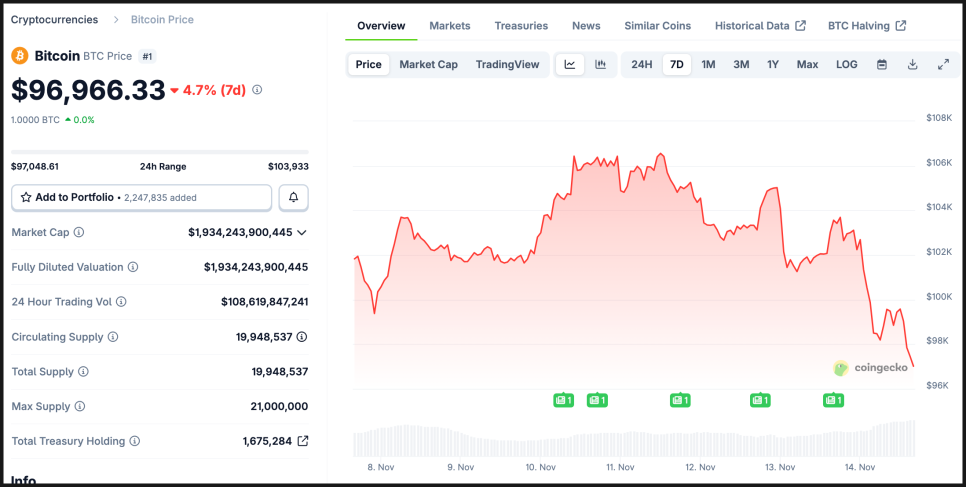Image resolution: width=966 pixels, height=487 pixels.
Task: Switch chart to Market Cap
Action: (428, 64)
